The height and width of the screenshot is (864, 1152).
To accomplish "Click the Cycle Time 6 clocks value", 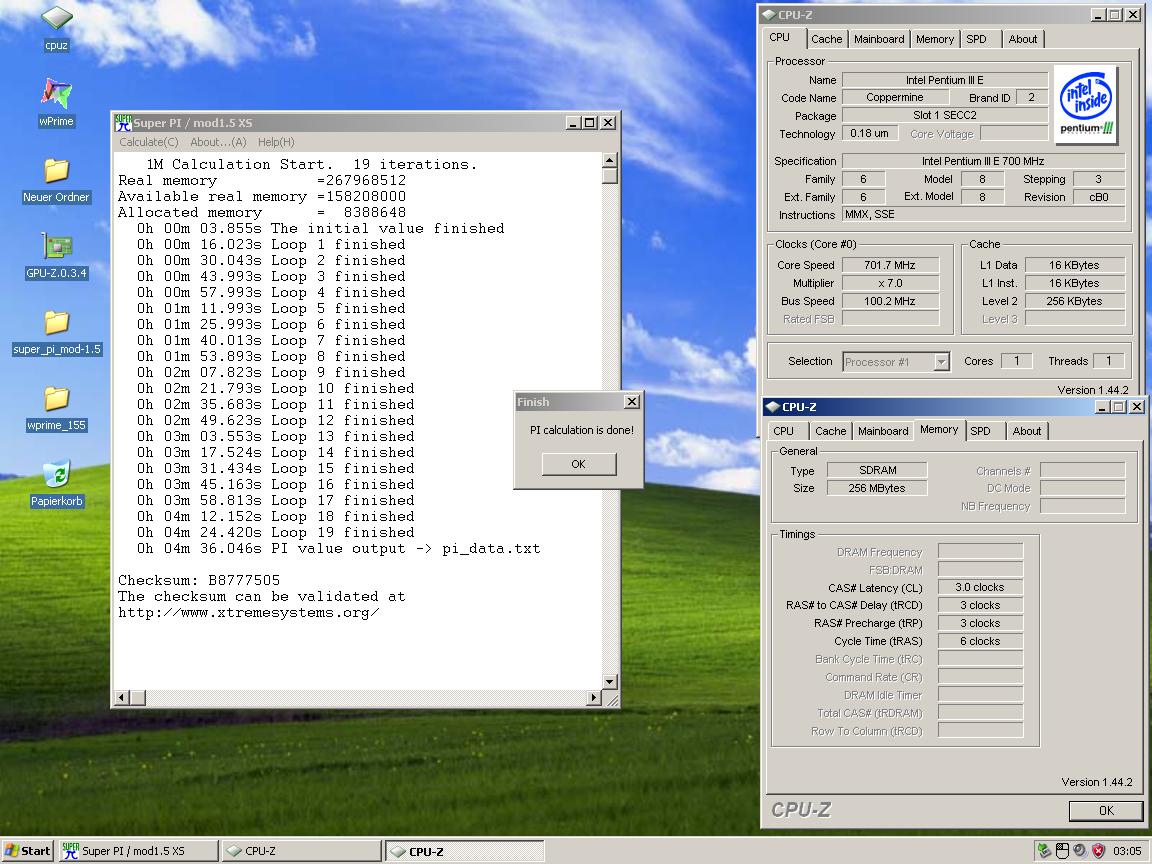I will pyautogui.click(x=979, y=641).
